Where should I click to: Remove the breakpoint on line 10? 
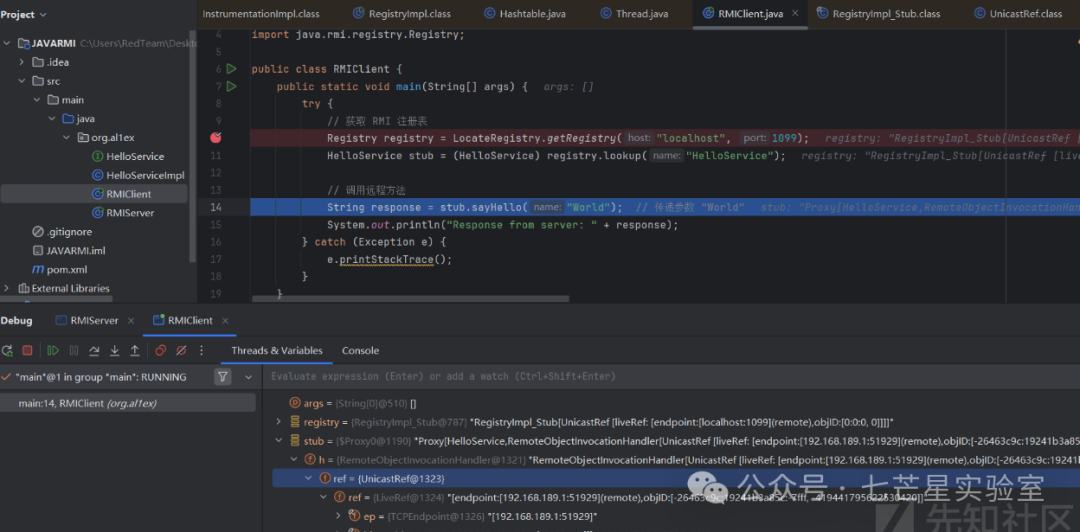tap(216, 138)
